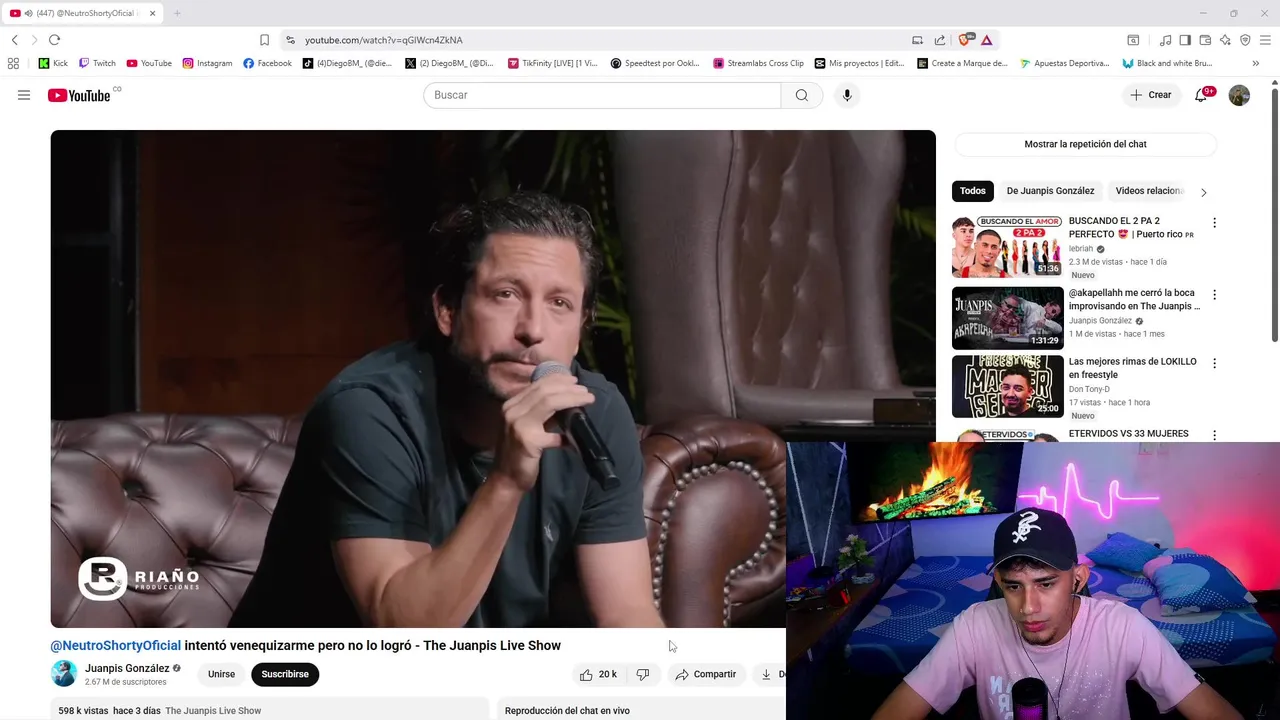Bookmark this page from the address bar
This screenshot has width=1280, height=720.
tap(264, 40)
